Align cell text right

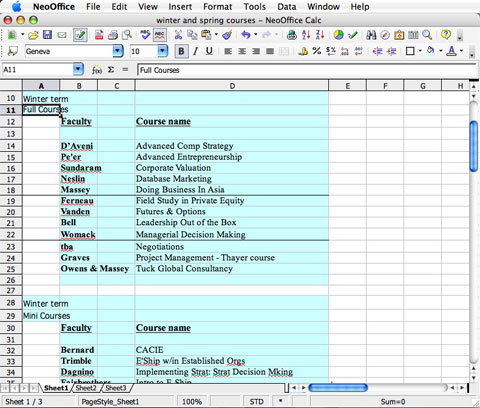256,51
